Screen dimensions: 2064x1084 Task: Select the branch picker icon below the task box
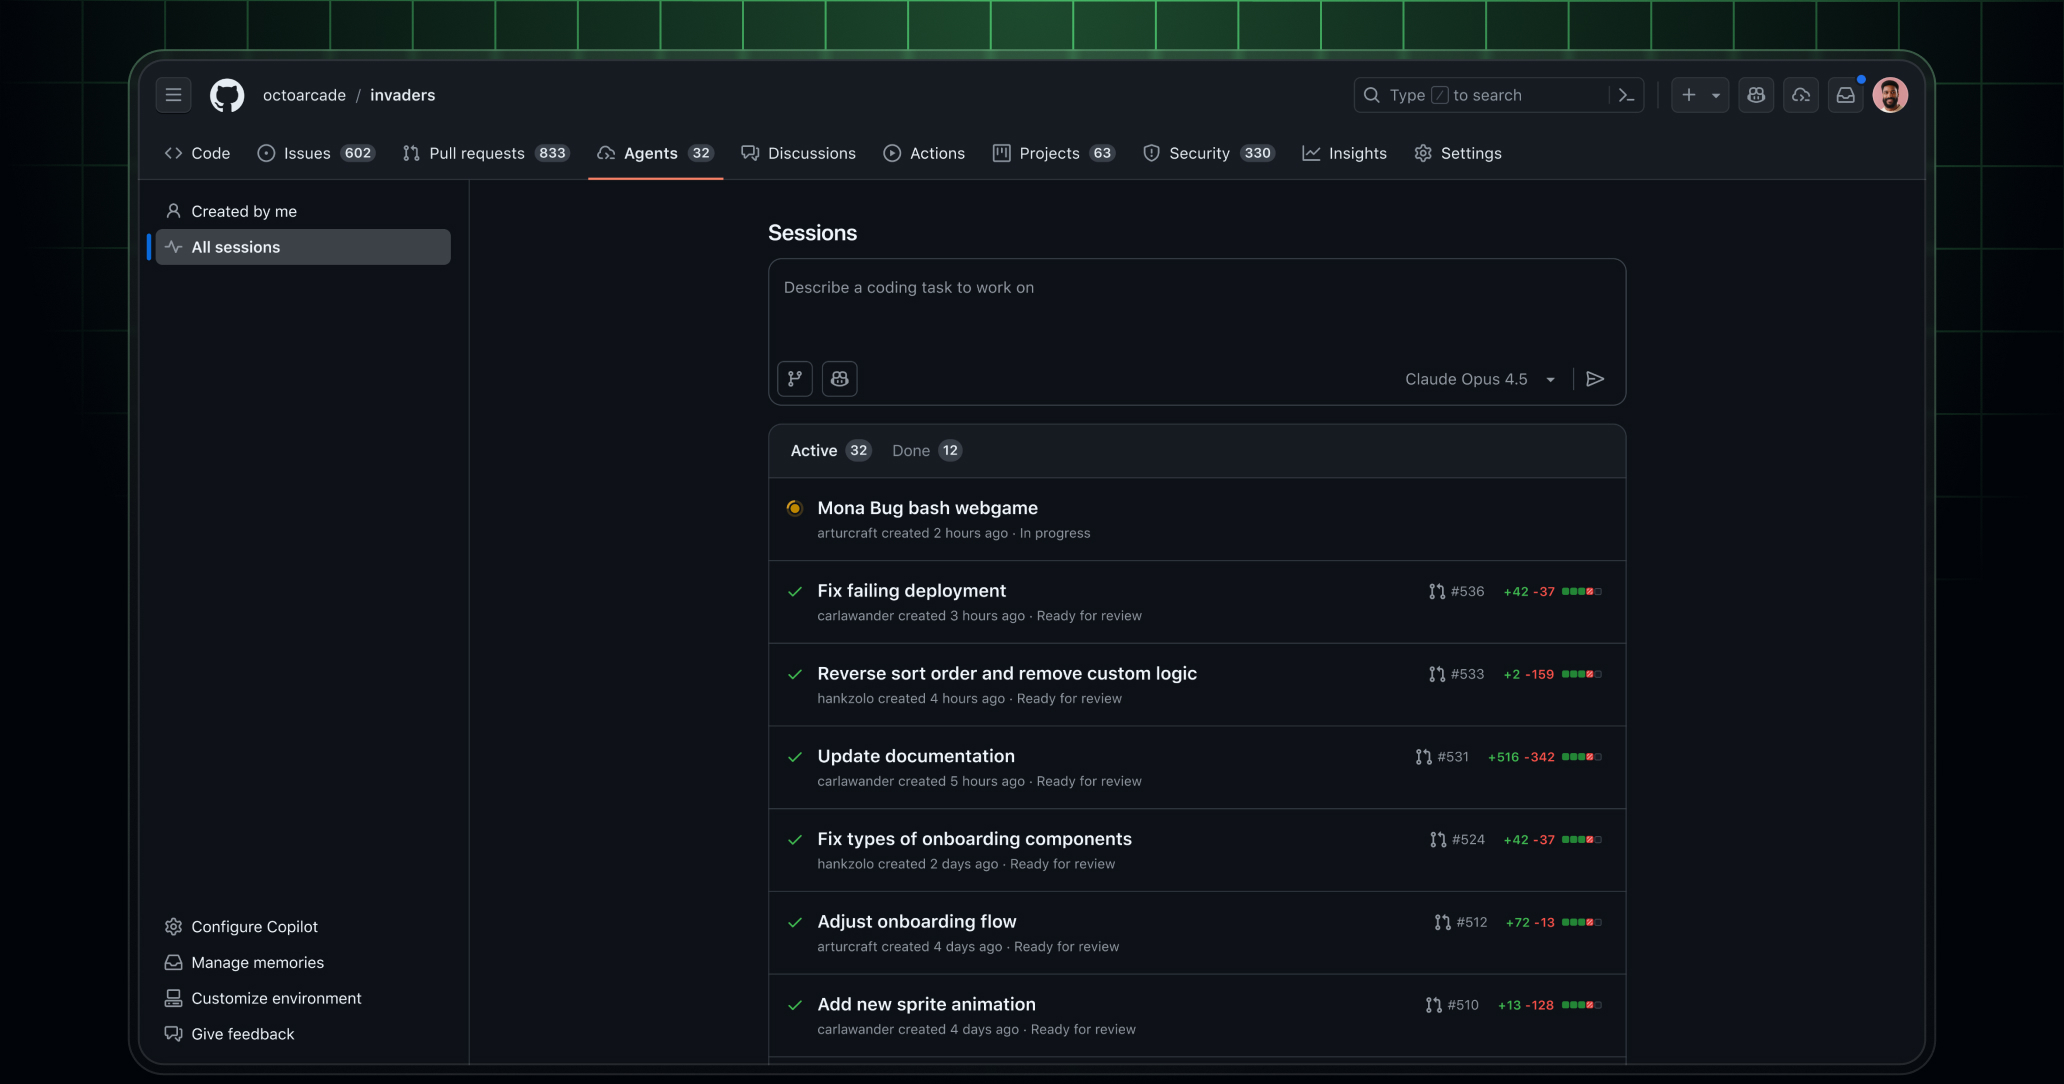click(x=795, y=379)
